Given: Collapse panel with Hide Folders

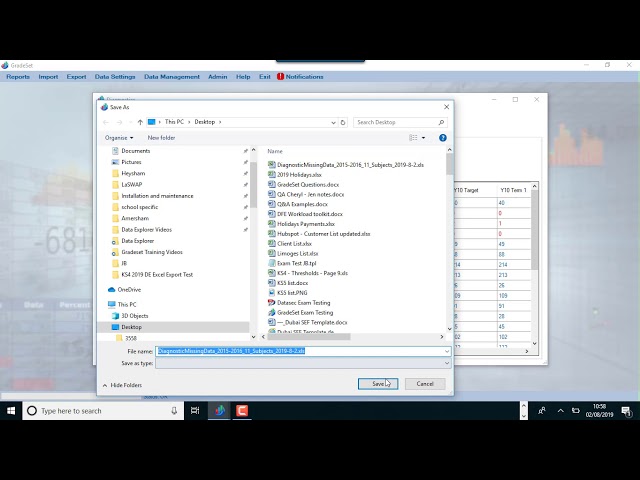Looking at the screenshot, I should (122, 385).
